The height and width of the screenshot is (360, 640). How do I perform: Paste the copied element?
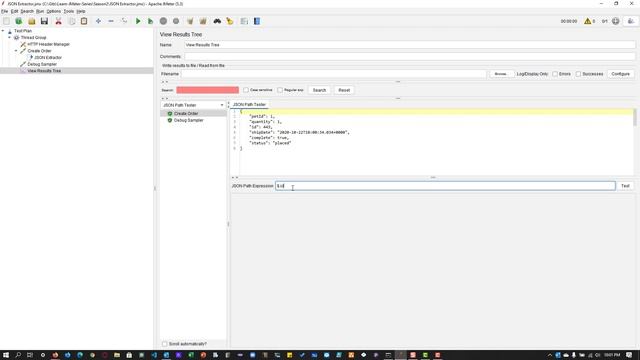84,21
